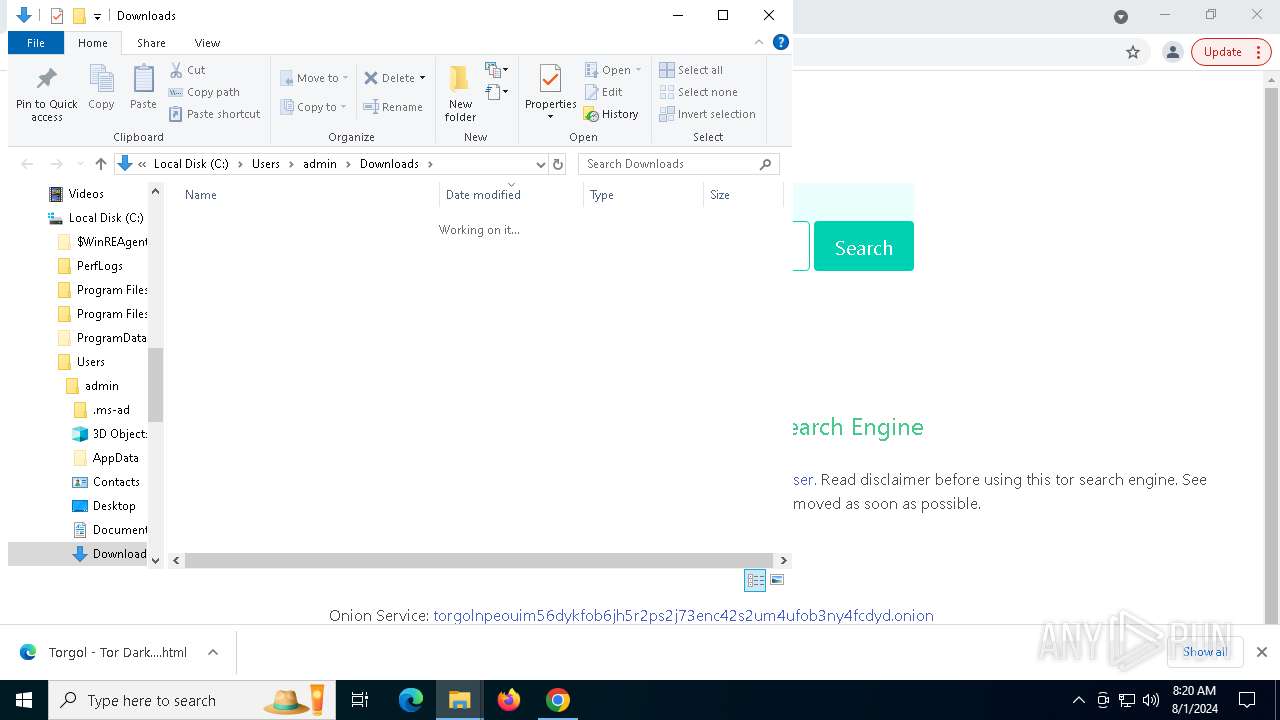The image size is (1280, 720).
Task: Click the Delete button in Organize
Action: click(x=389, y=78)
